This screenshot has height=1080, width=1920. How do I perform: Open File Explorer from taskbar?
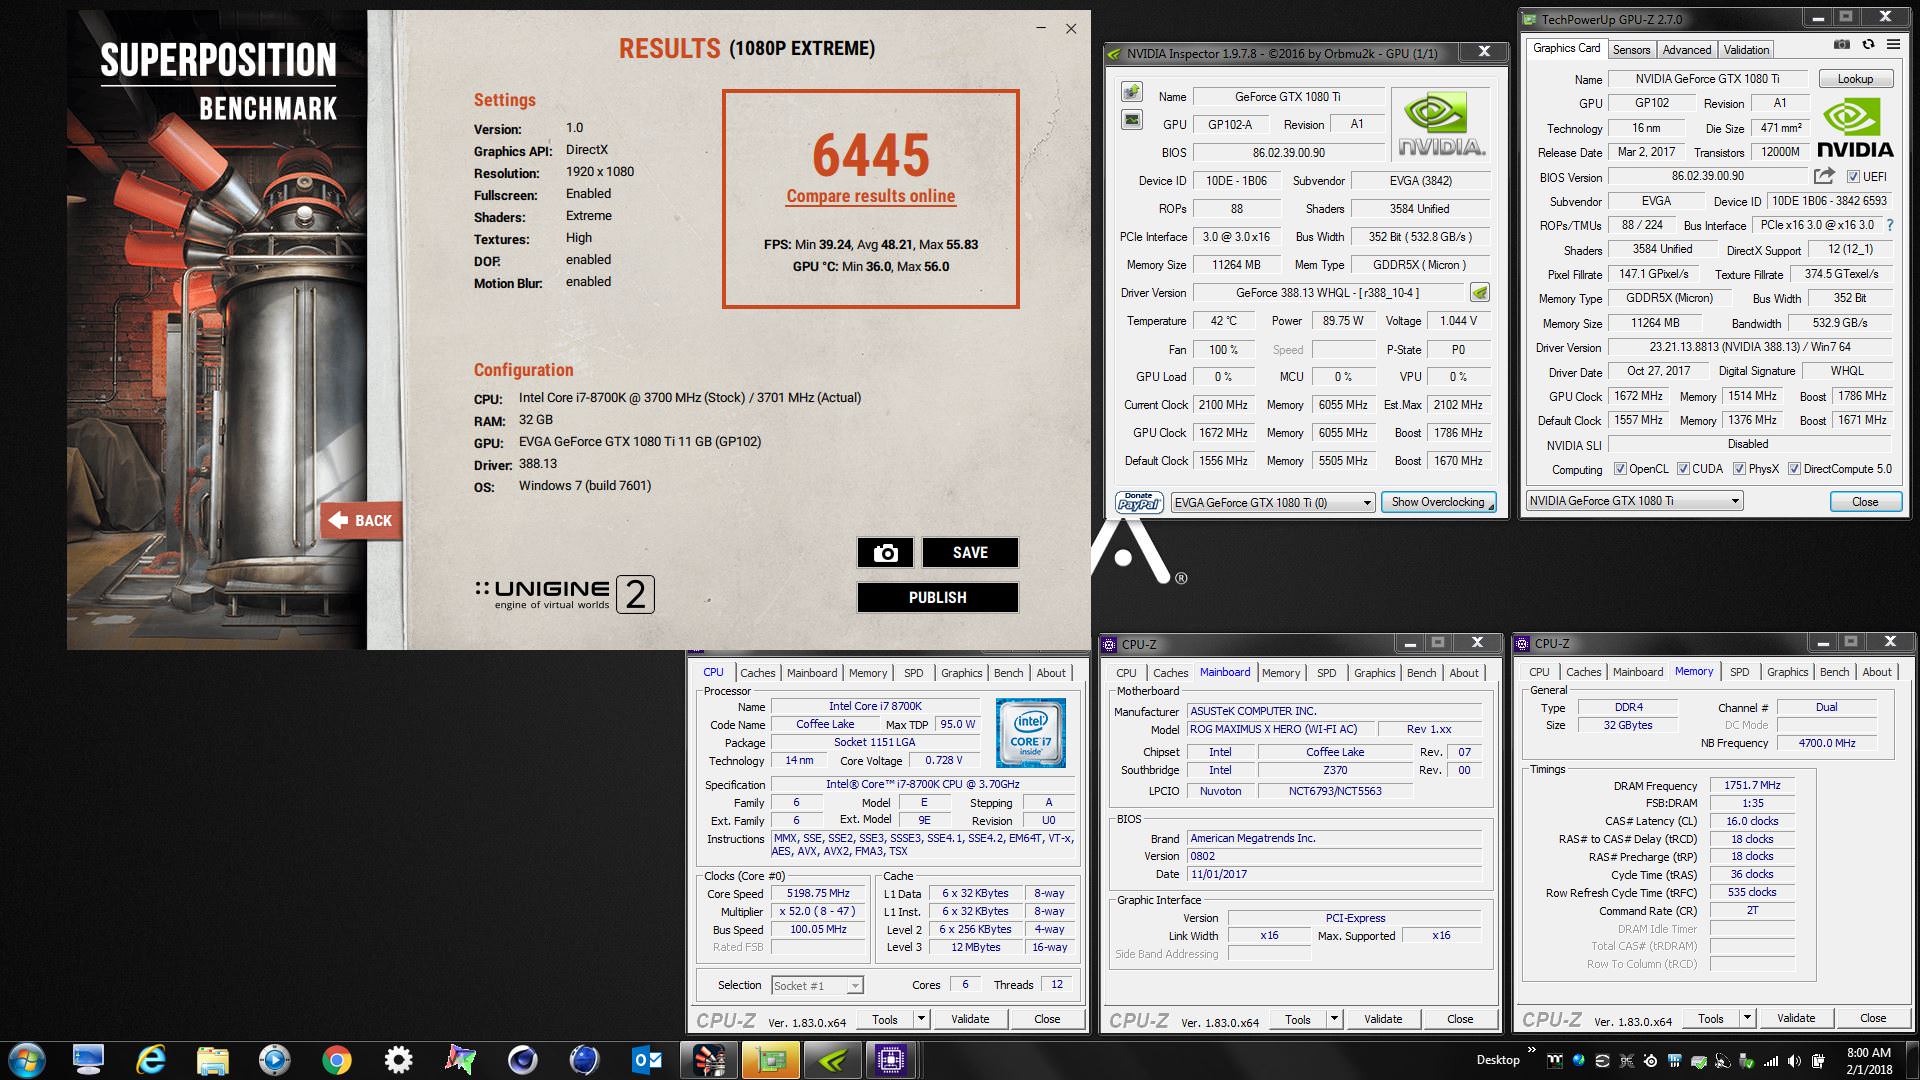coord(213,1060)
